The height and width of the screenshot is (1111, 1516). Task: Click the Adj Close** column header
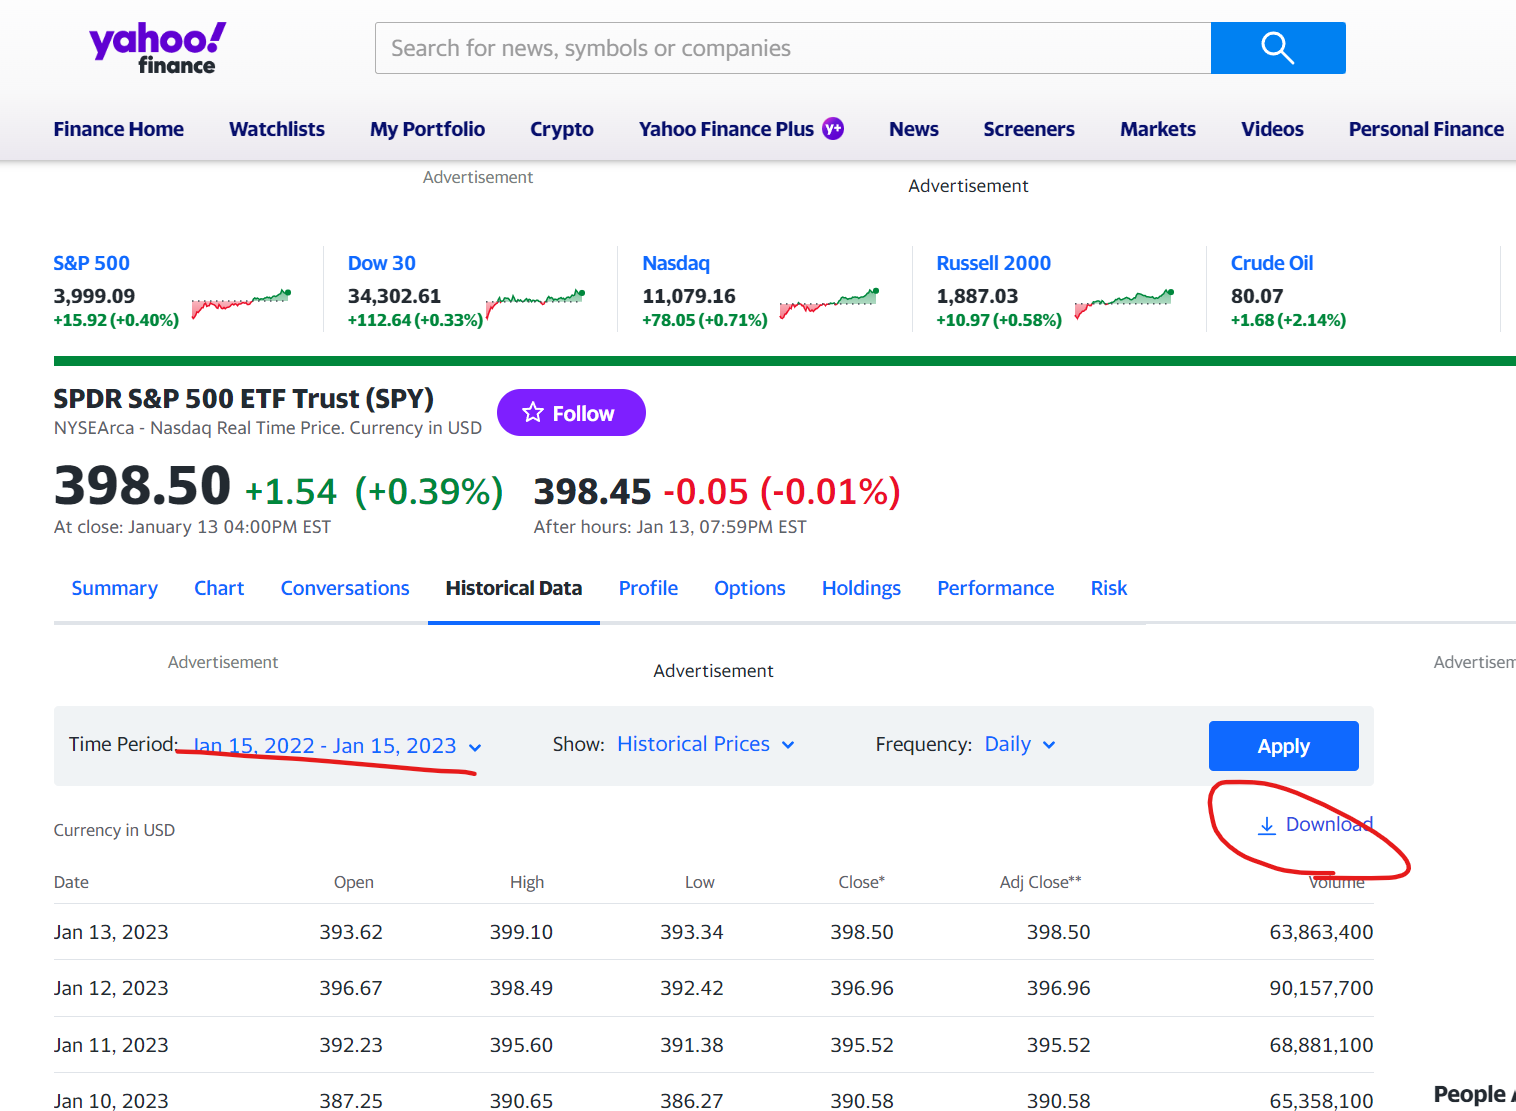coord(1040,882)
